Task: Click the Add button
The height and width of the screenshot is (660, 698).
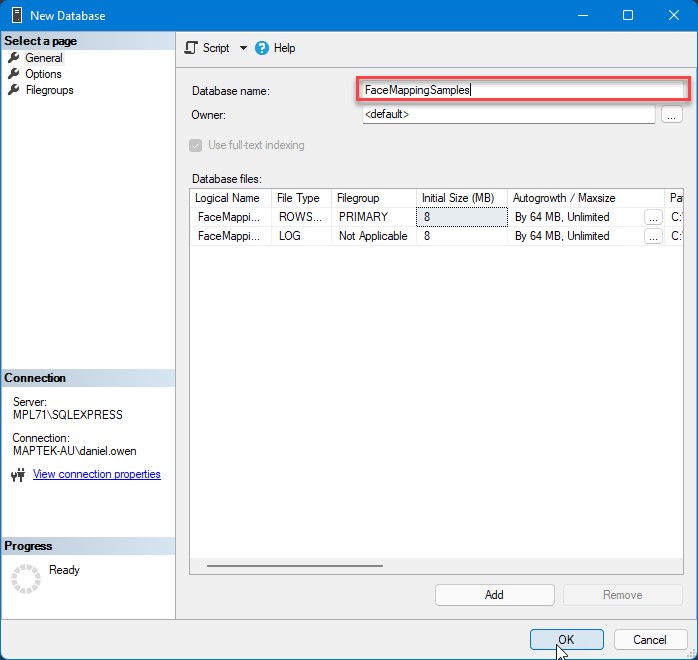Action: (x=494, y=595)
